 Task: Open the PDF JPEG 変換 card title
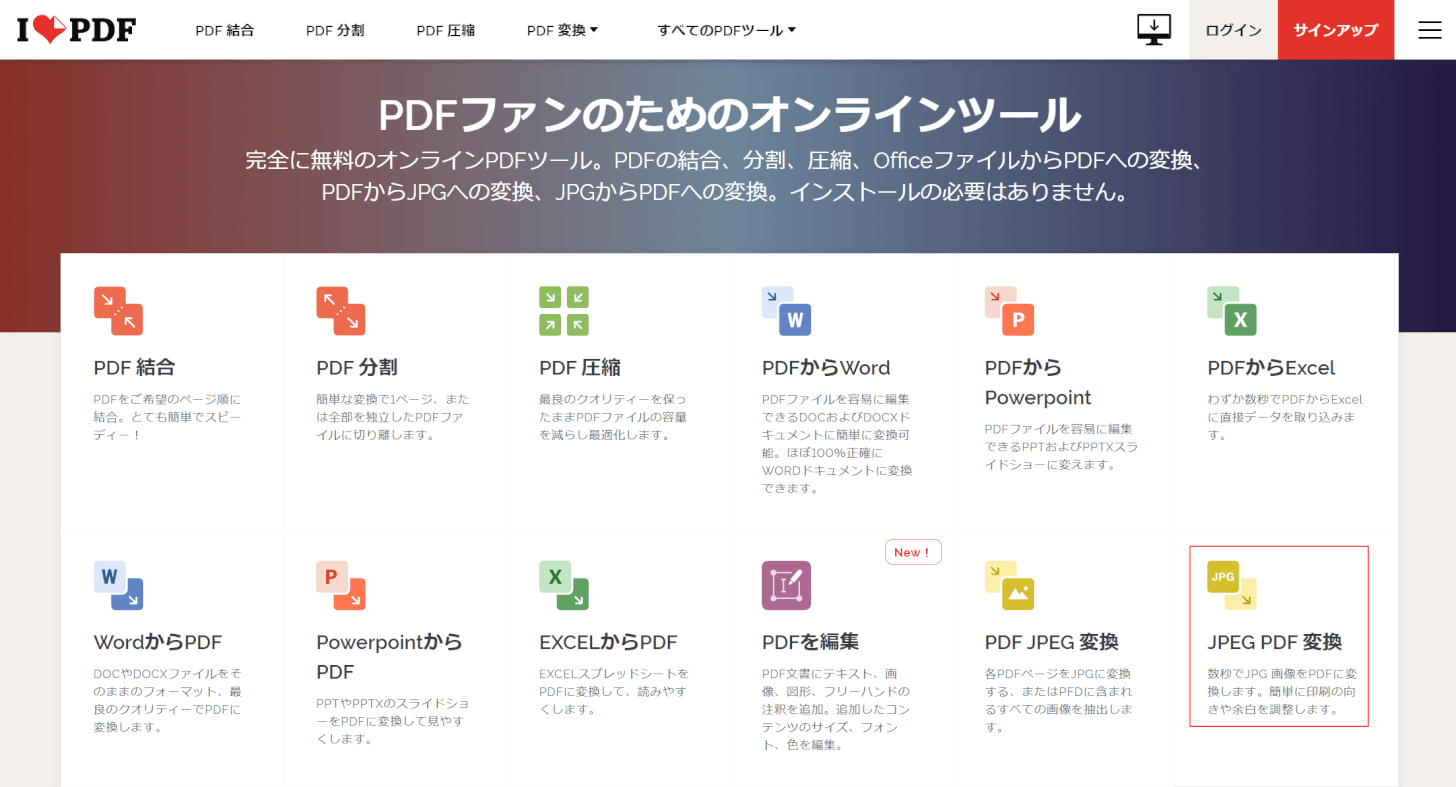pyautogui.click(x=1052, y=641)
